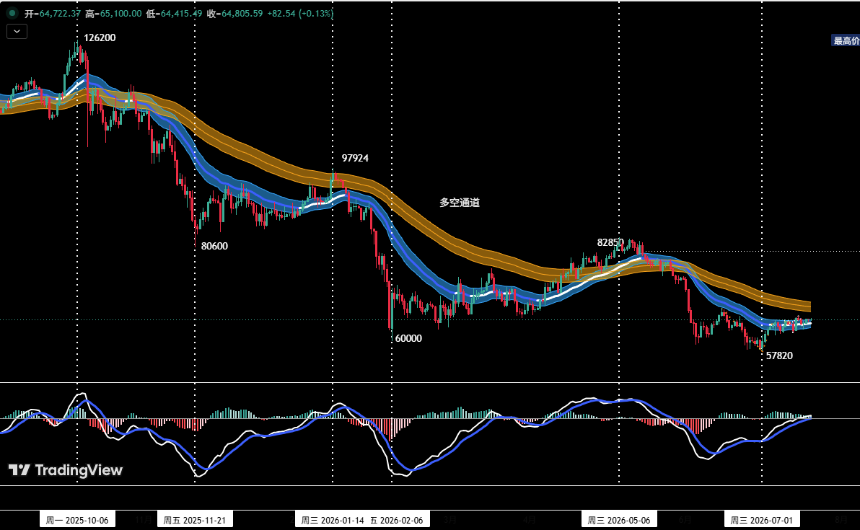Select the 2025-10-06 date label
860x530 pixels.
pyautogui.click(x=77, y=520)
